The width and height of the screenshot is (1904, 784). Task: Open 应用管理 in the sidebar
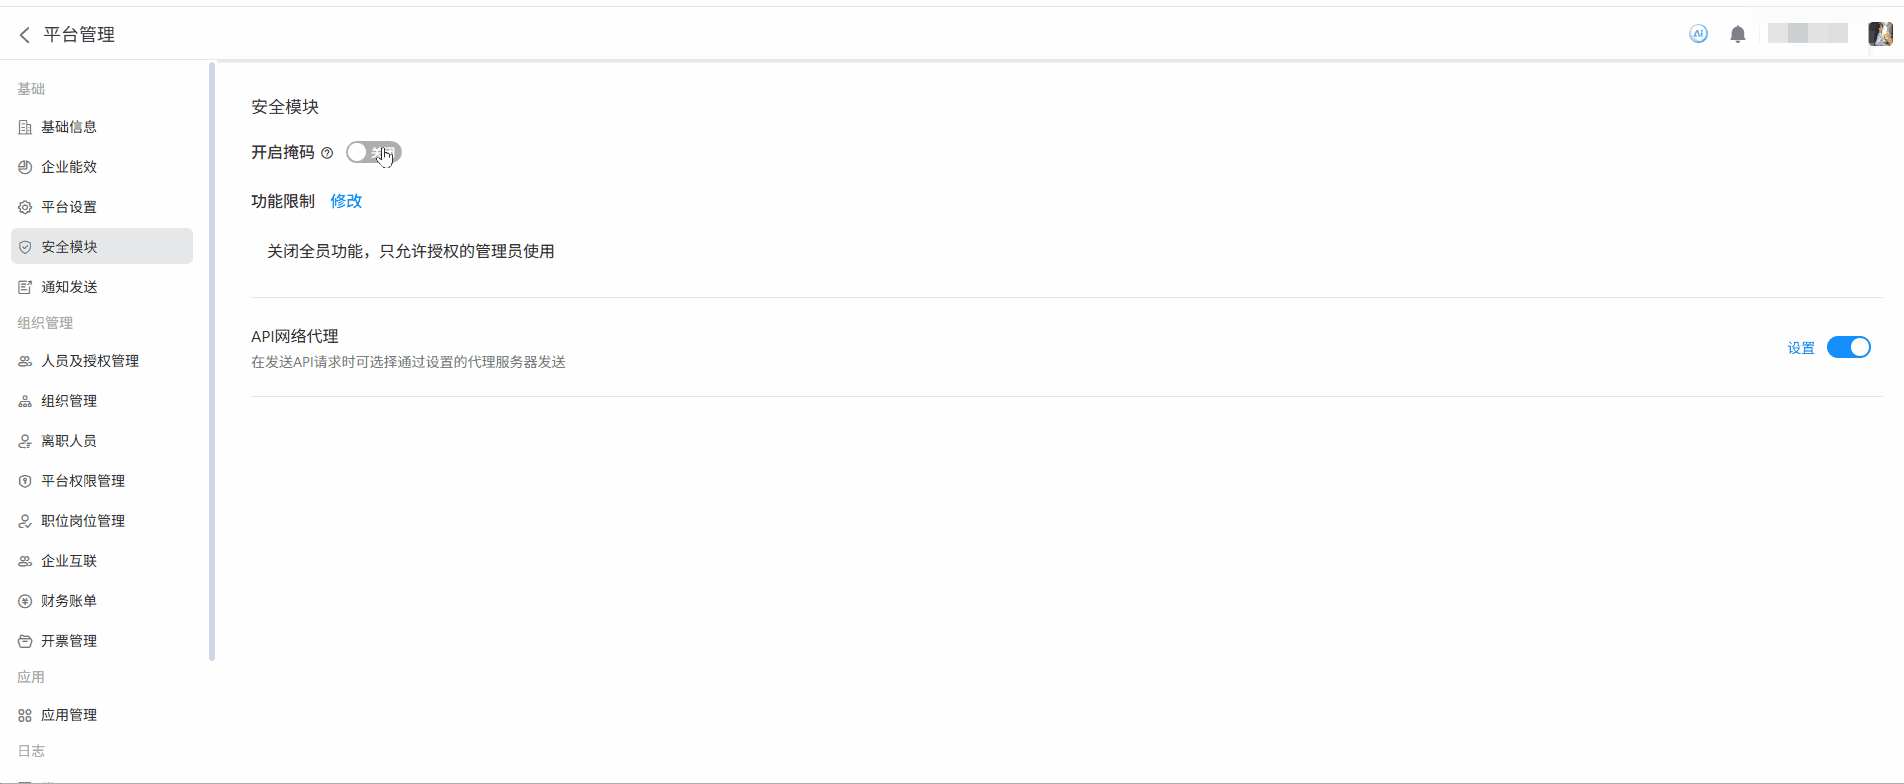point(69,715)
